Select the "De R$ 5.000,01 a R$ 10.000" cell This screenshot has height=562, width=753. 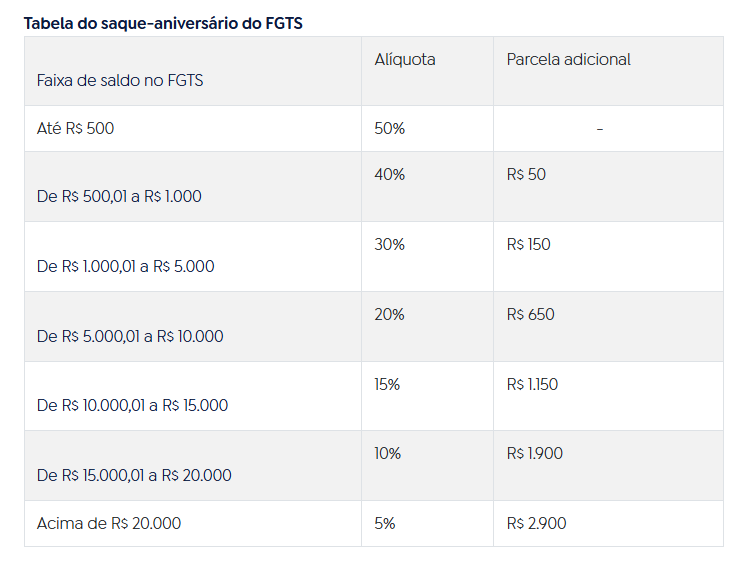130,336
